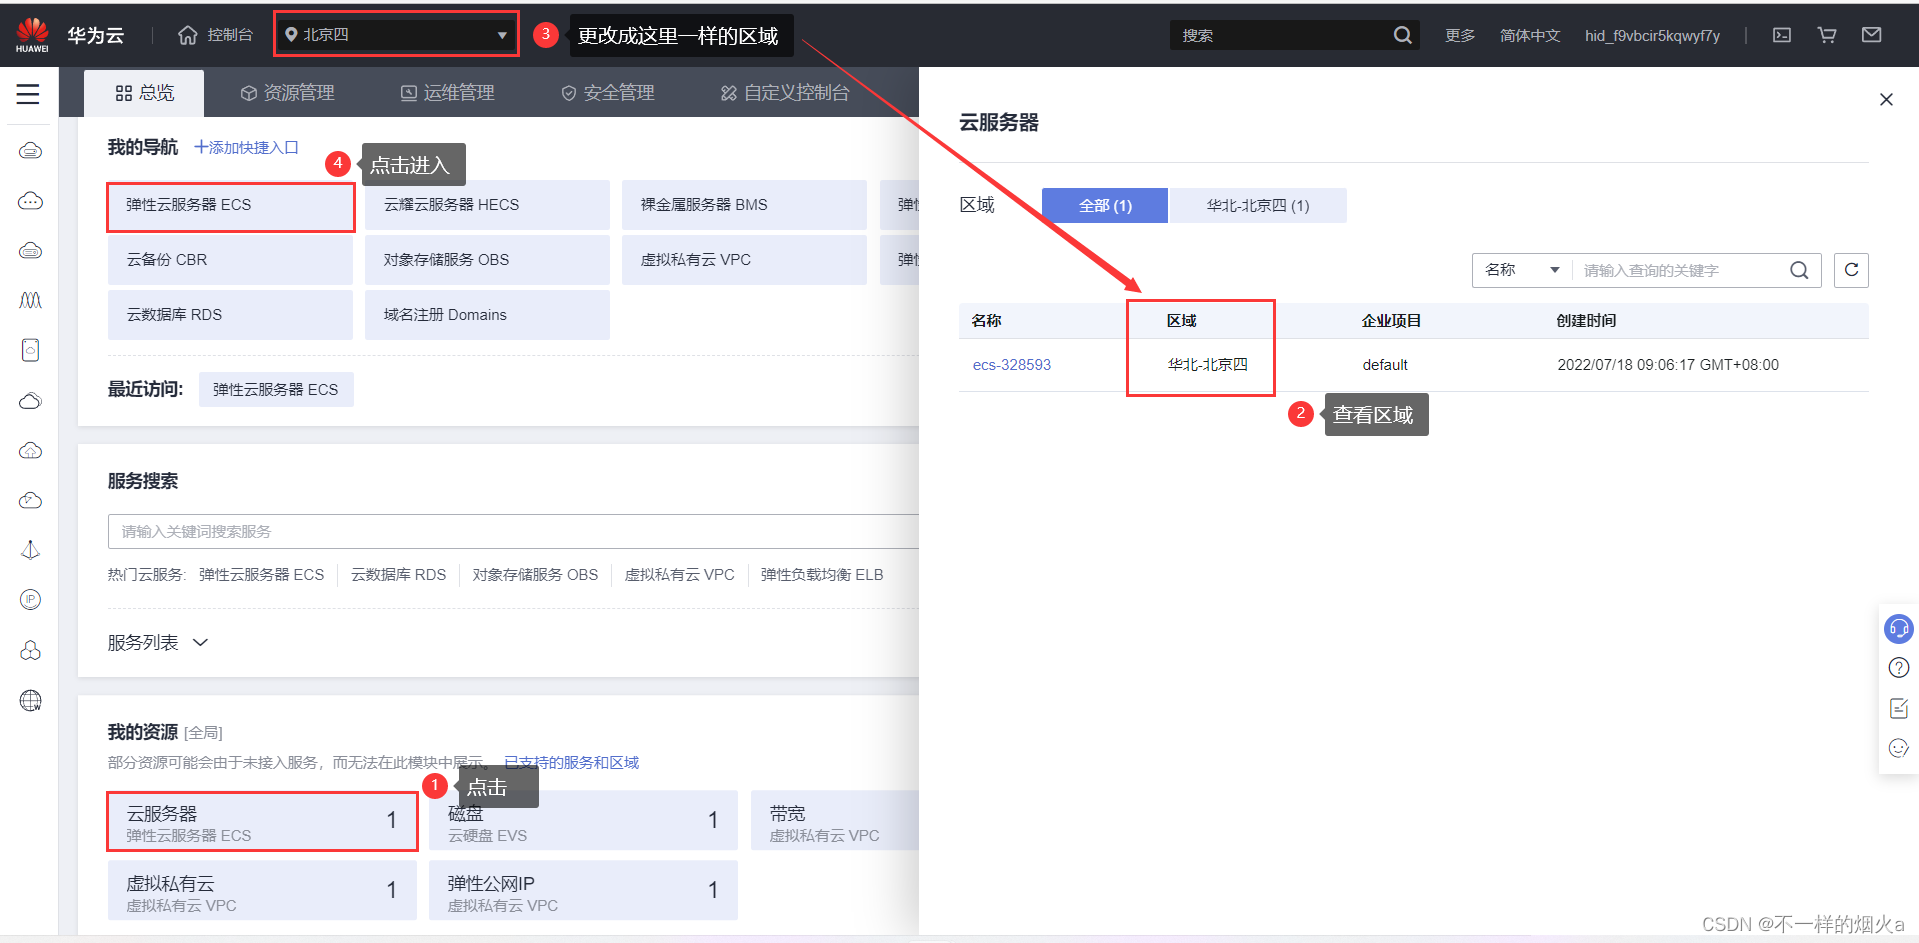Click the 弹性公网IP resource card
The image size is (1919, 943).
[x=584, y=890]
